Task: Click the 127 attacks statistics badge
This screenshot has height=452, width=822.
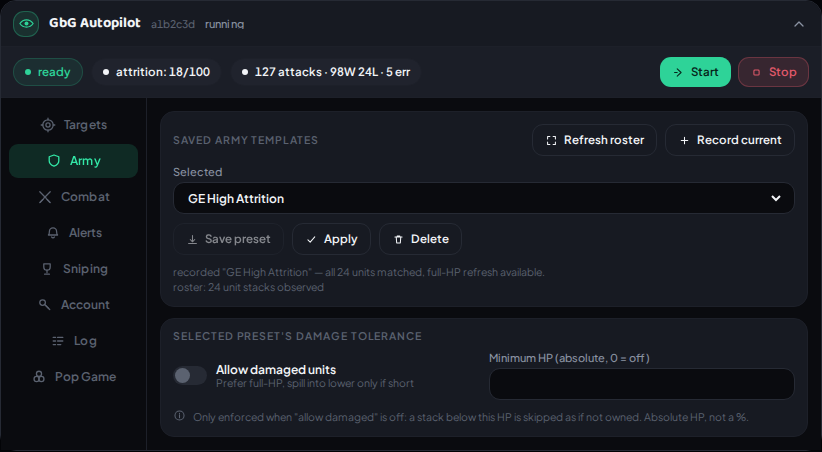Action: click(326, 72)
